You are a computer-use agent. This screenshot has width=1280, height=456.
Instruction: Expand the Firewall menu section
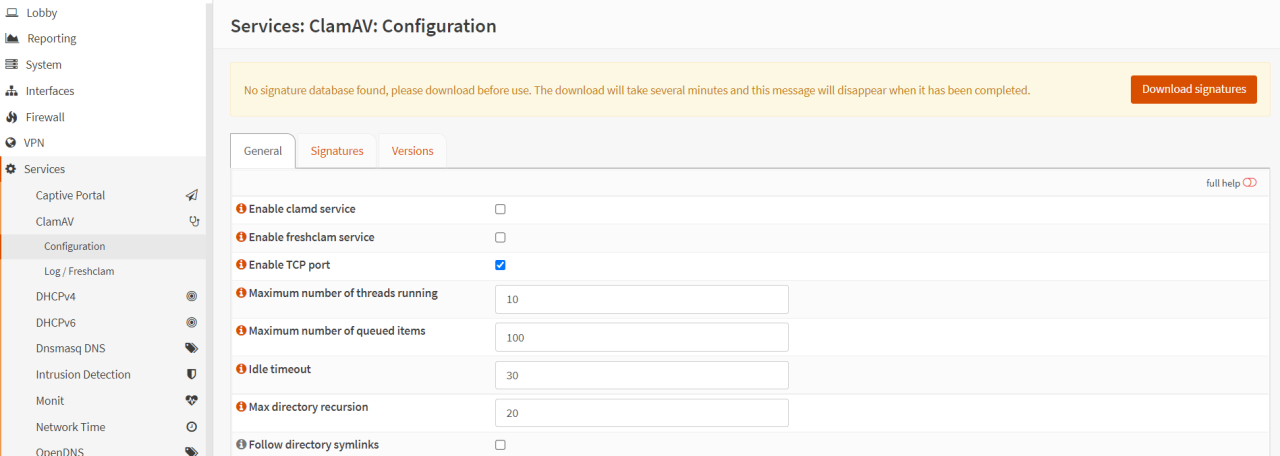pyautogui.click(x=44, y=117)
